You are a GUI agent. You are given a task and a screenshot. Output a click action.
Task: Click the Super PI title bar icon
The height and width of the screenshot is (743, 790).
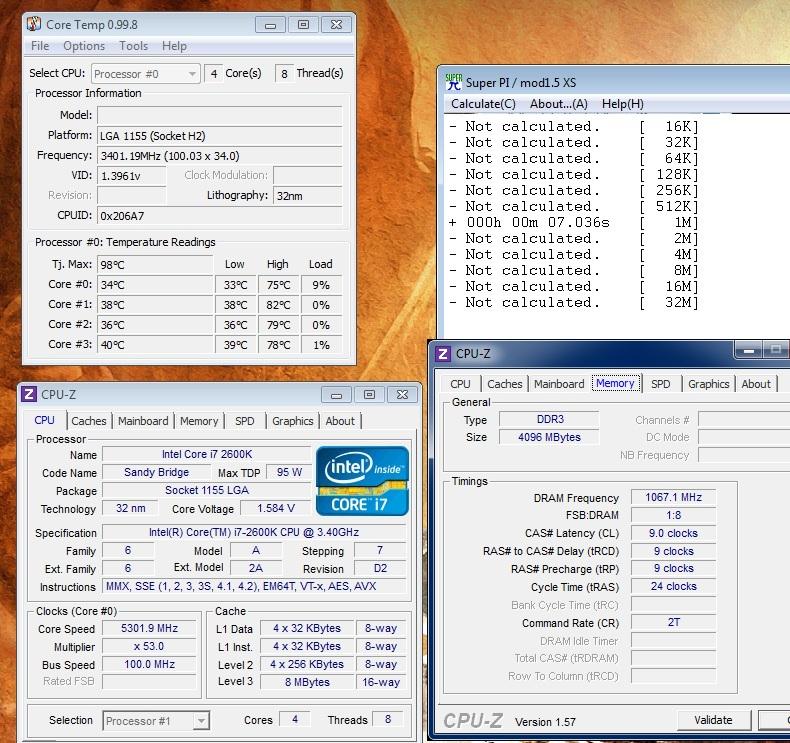[x=453, y=82]
